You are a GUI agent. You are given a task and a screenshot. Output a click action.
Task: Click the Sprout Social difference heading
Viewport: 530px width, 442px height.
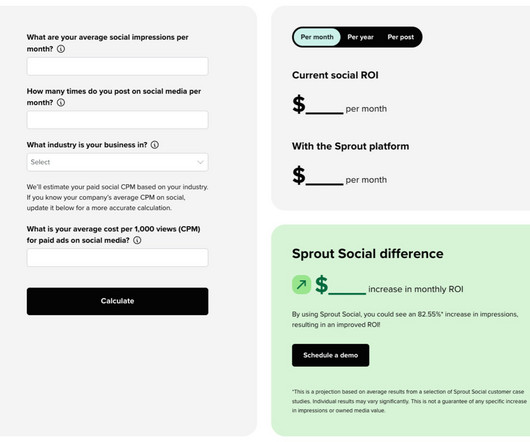(x=367, y=254)
